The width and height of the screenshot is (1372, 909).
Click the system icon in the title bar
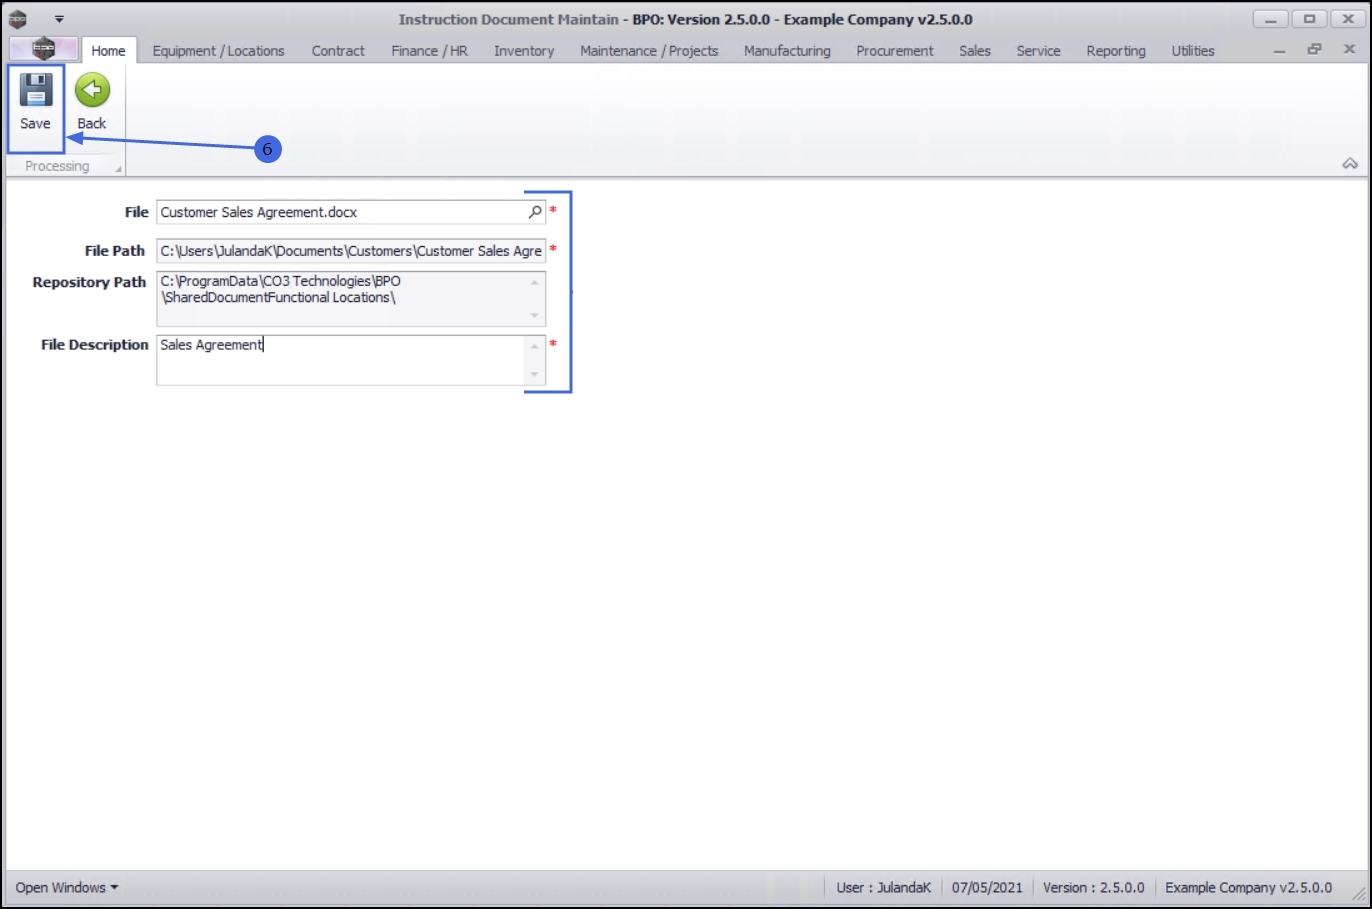[x=18, y=19]
